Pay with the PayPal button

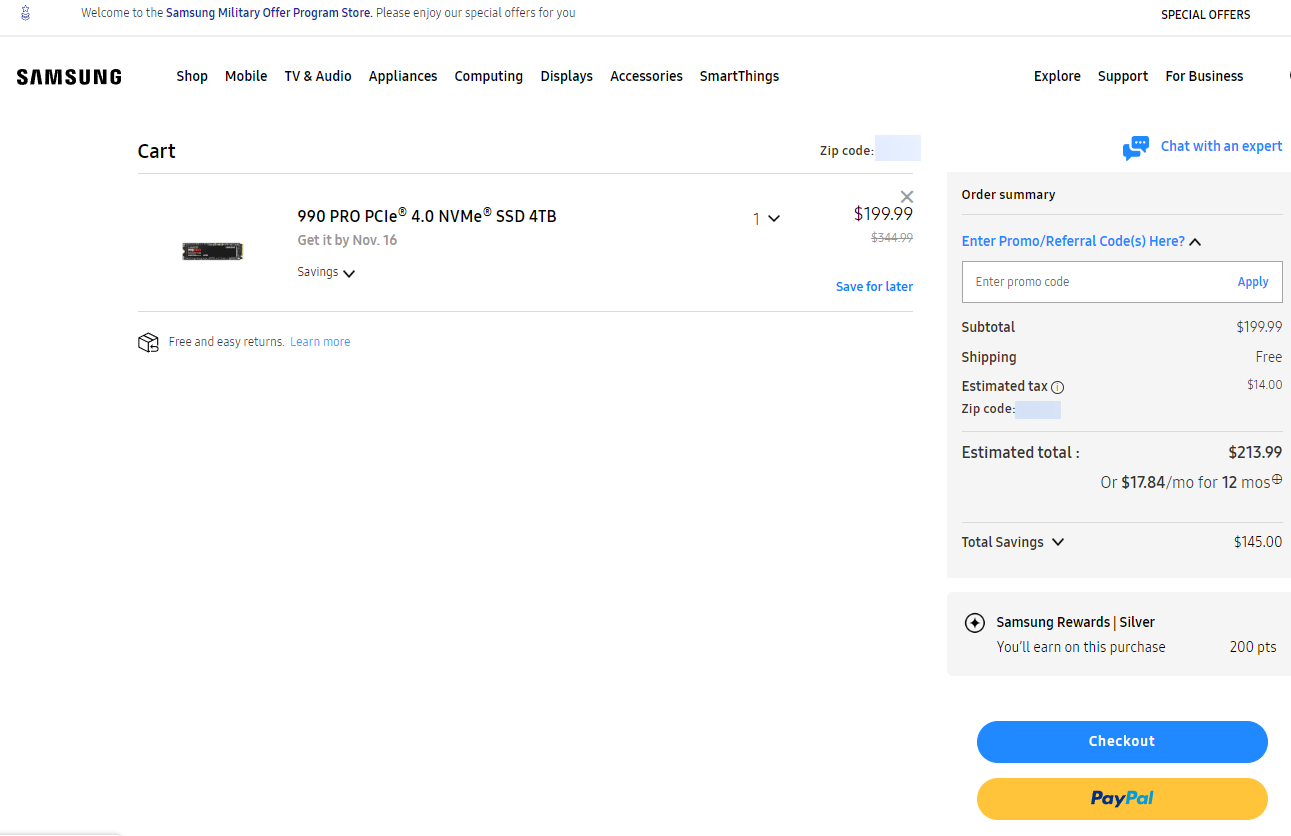[x=1122, y=799]
